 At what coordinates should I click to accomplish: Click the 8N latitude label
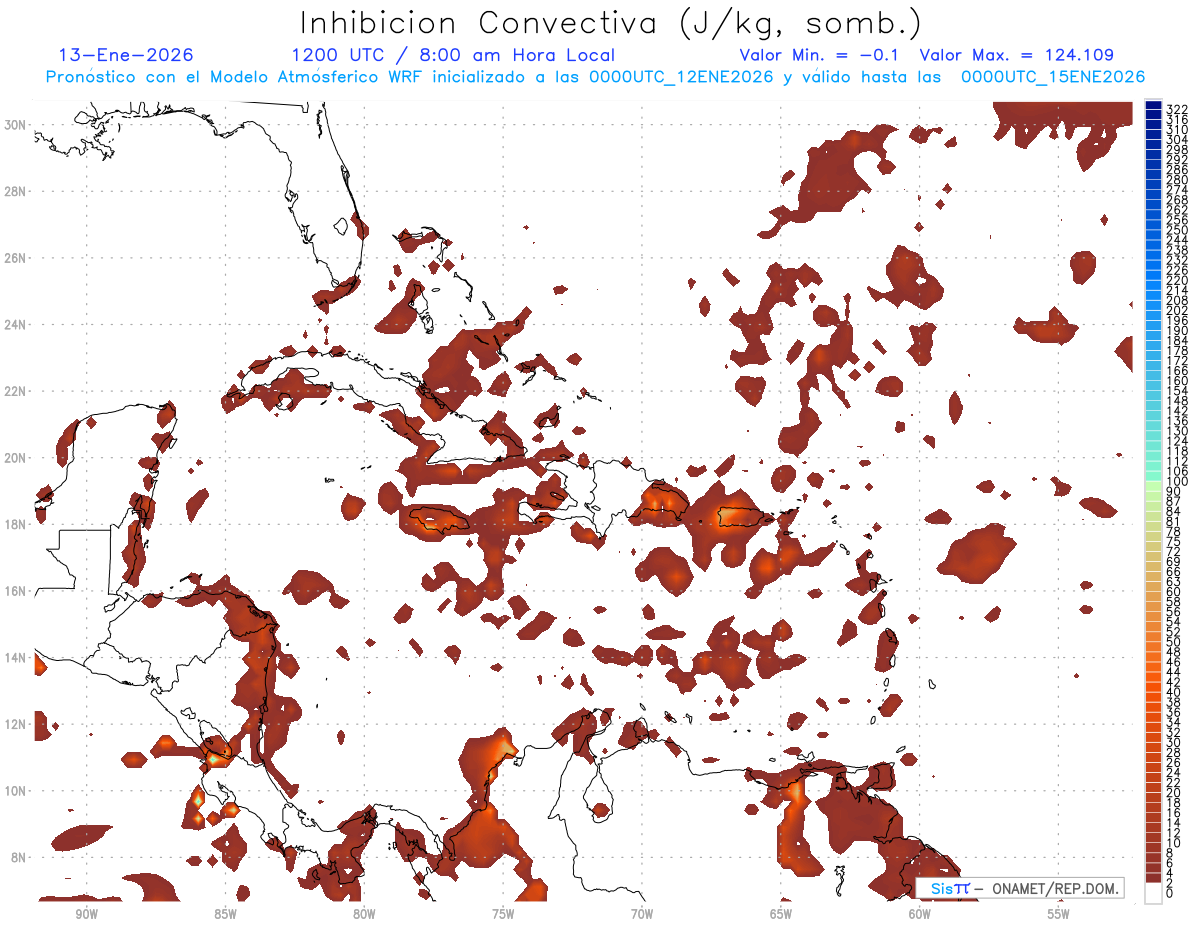coord(18,857)
